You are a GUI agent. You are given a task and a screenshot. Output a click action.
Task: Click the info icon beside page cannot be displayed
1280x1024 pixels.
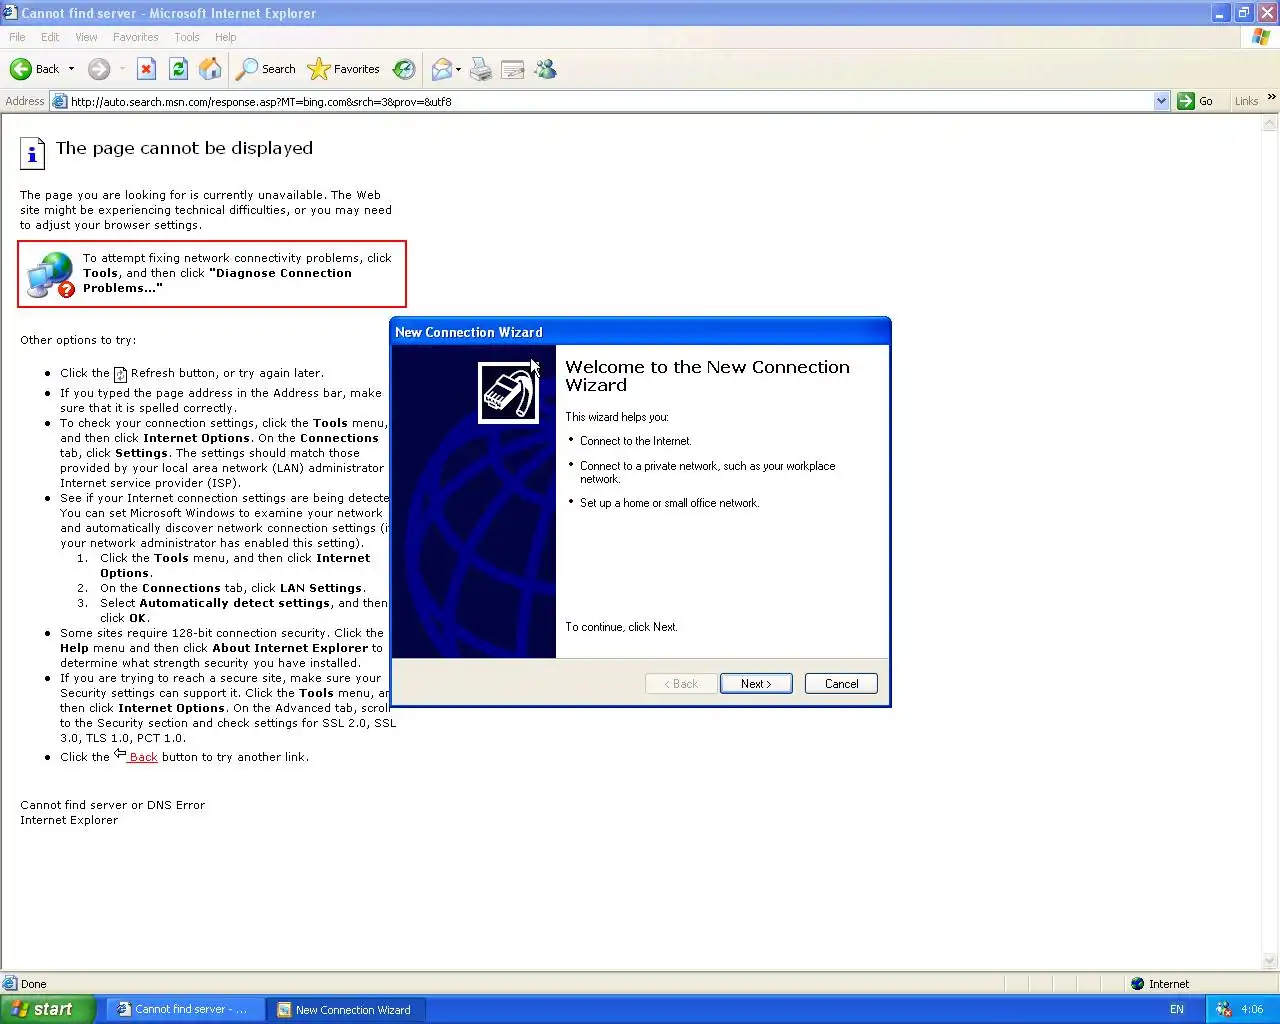[x=32, y=153]
